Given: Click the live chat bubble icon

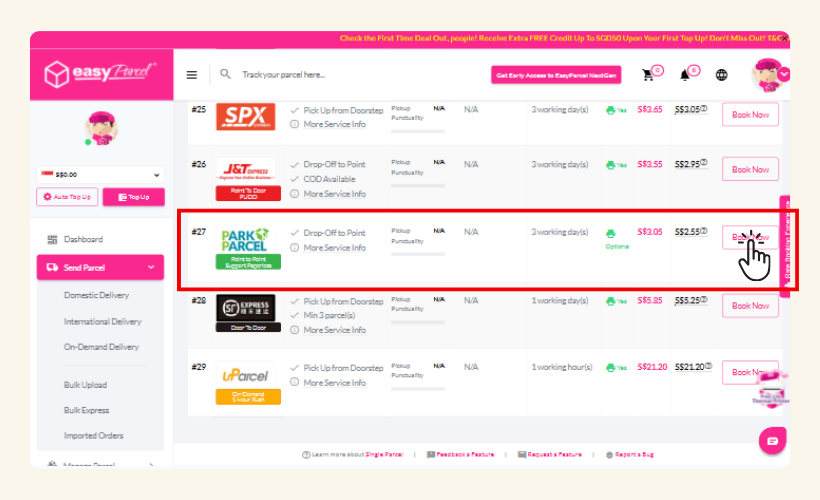Looking at the screenshot, I should tap(771, 440).
